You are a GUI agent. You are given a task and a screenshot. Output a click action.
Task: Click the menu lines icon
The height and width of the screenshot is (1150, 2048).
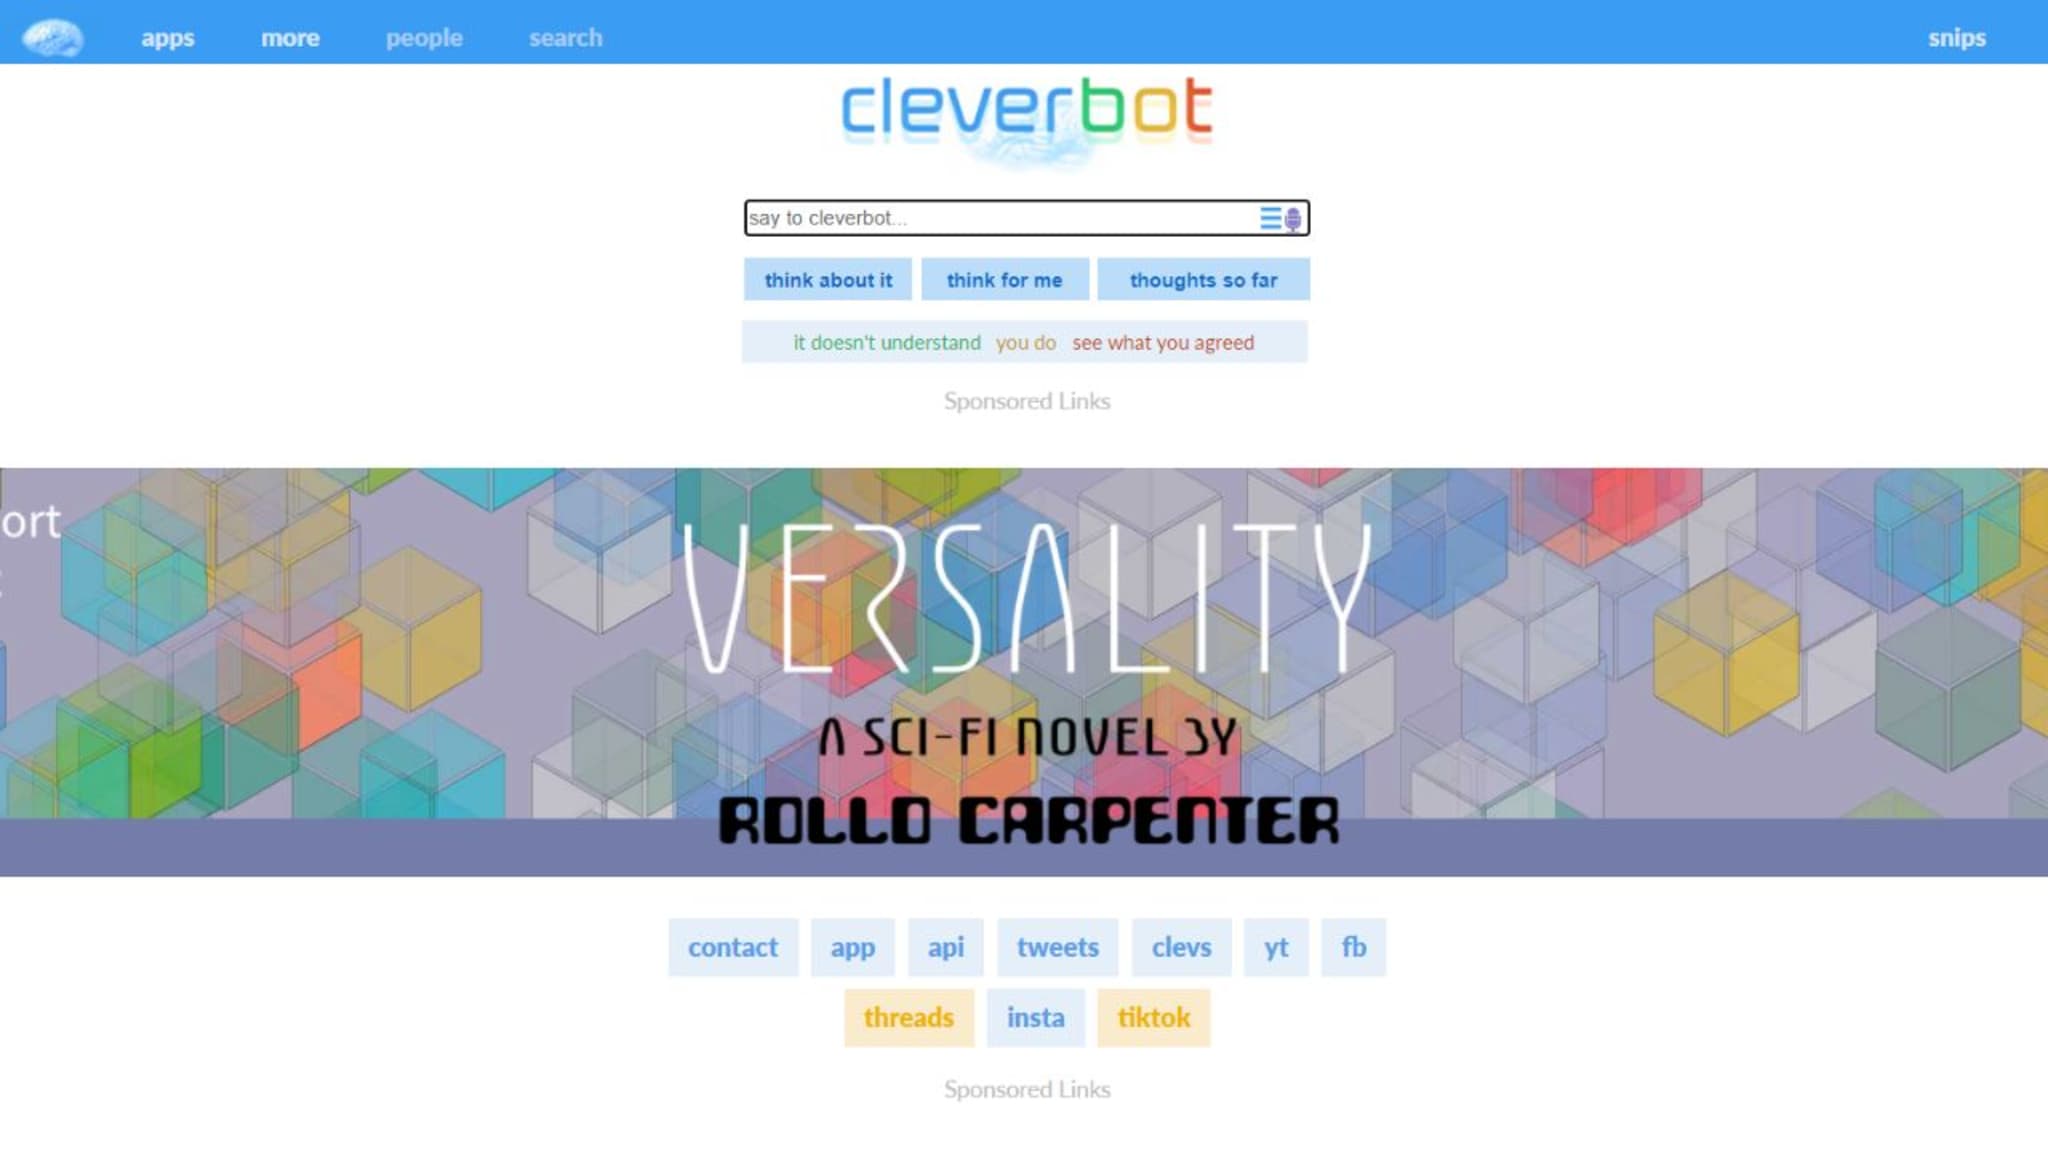click(1270, 218)
